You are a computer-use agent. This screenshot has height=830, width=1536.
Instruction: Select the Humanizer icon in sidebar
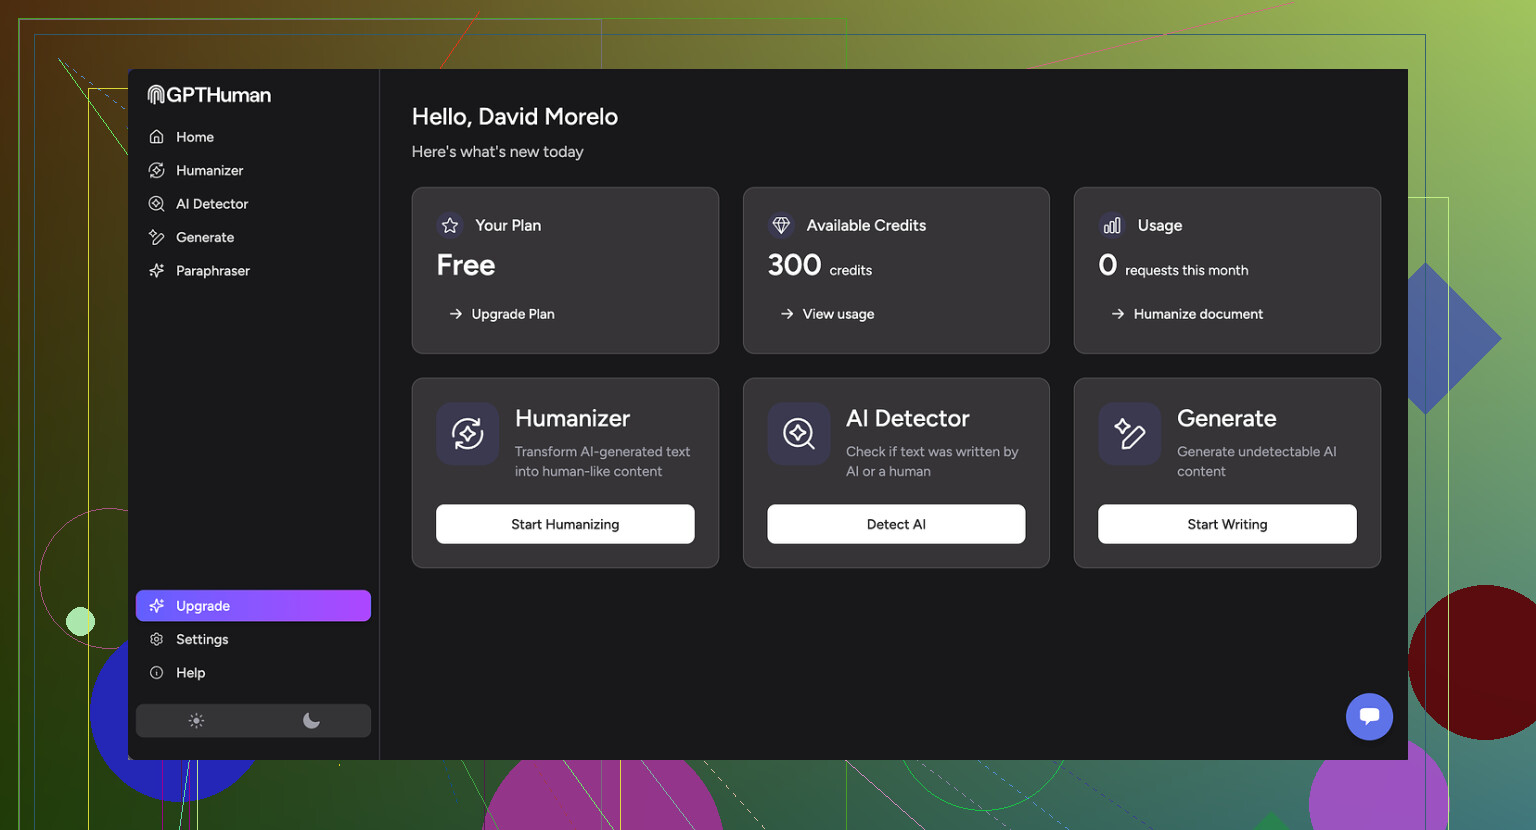point(157,170)
